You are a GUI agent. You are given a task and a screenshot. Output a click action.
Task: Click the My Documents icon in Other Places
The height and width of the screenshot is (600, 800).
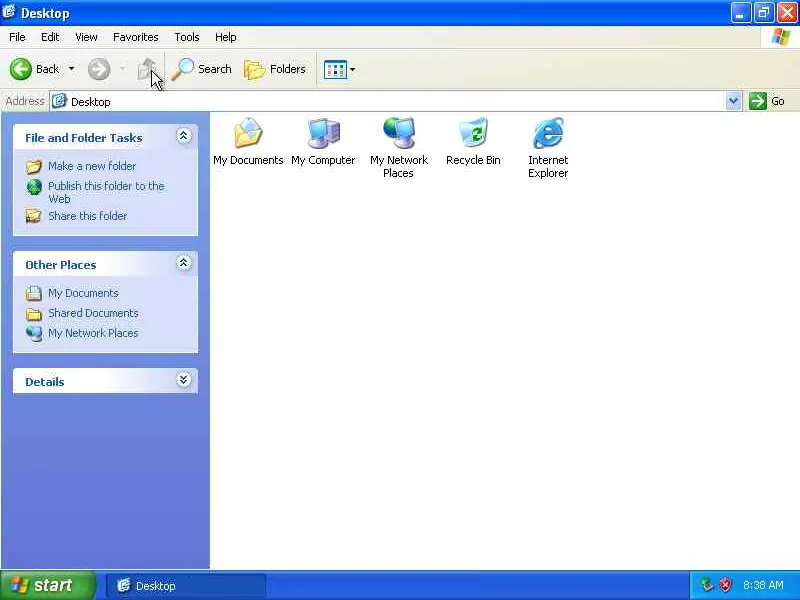point(34,293)
